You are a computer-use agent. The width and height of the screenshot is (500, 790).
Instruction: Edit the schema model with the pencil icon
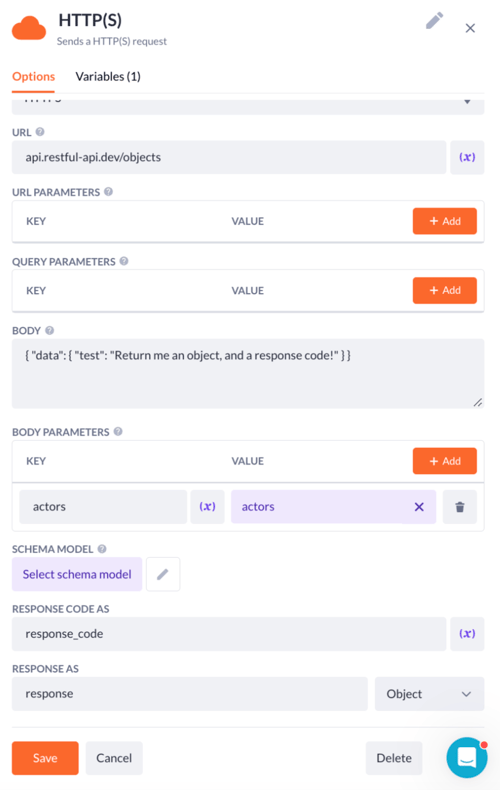click(163, 574)
